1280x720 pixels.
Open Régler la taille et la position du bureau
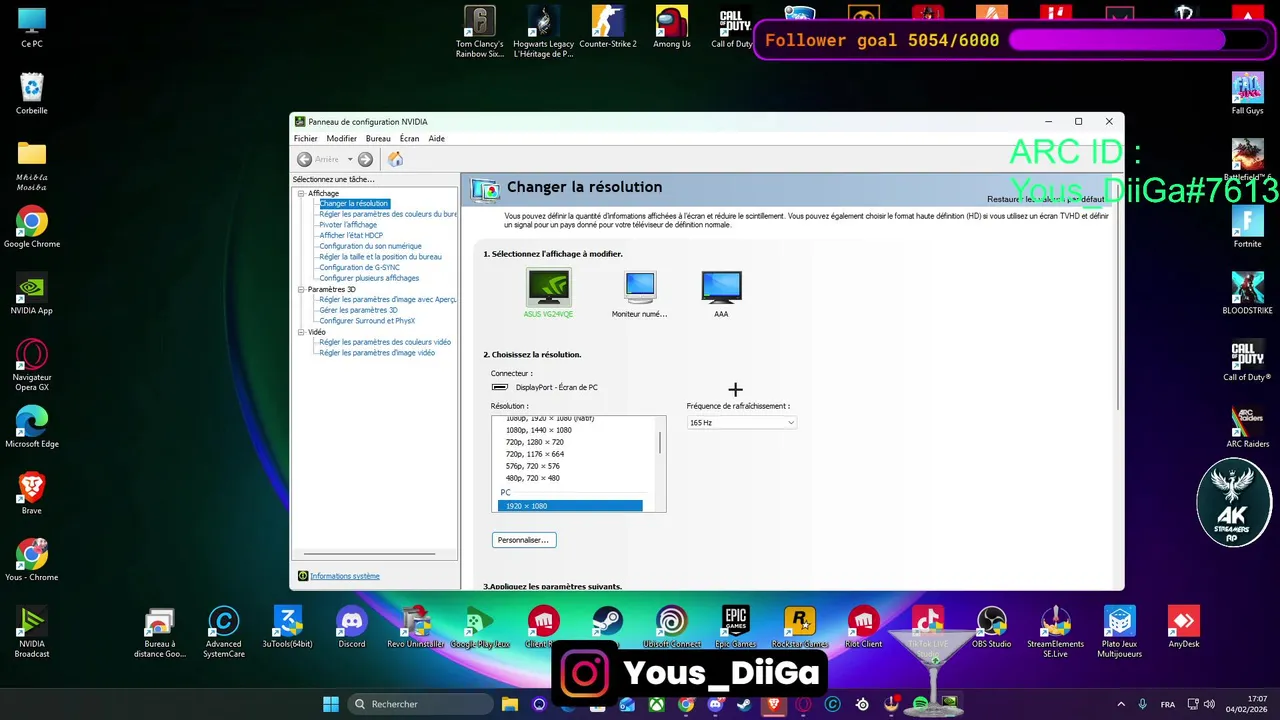[x=380, y=257]
